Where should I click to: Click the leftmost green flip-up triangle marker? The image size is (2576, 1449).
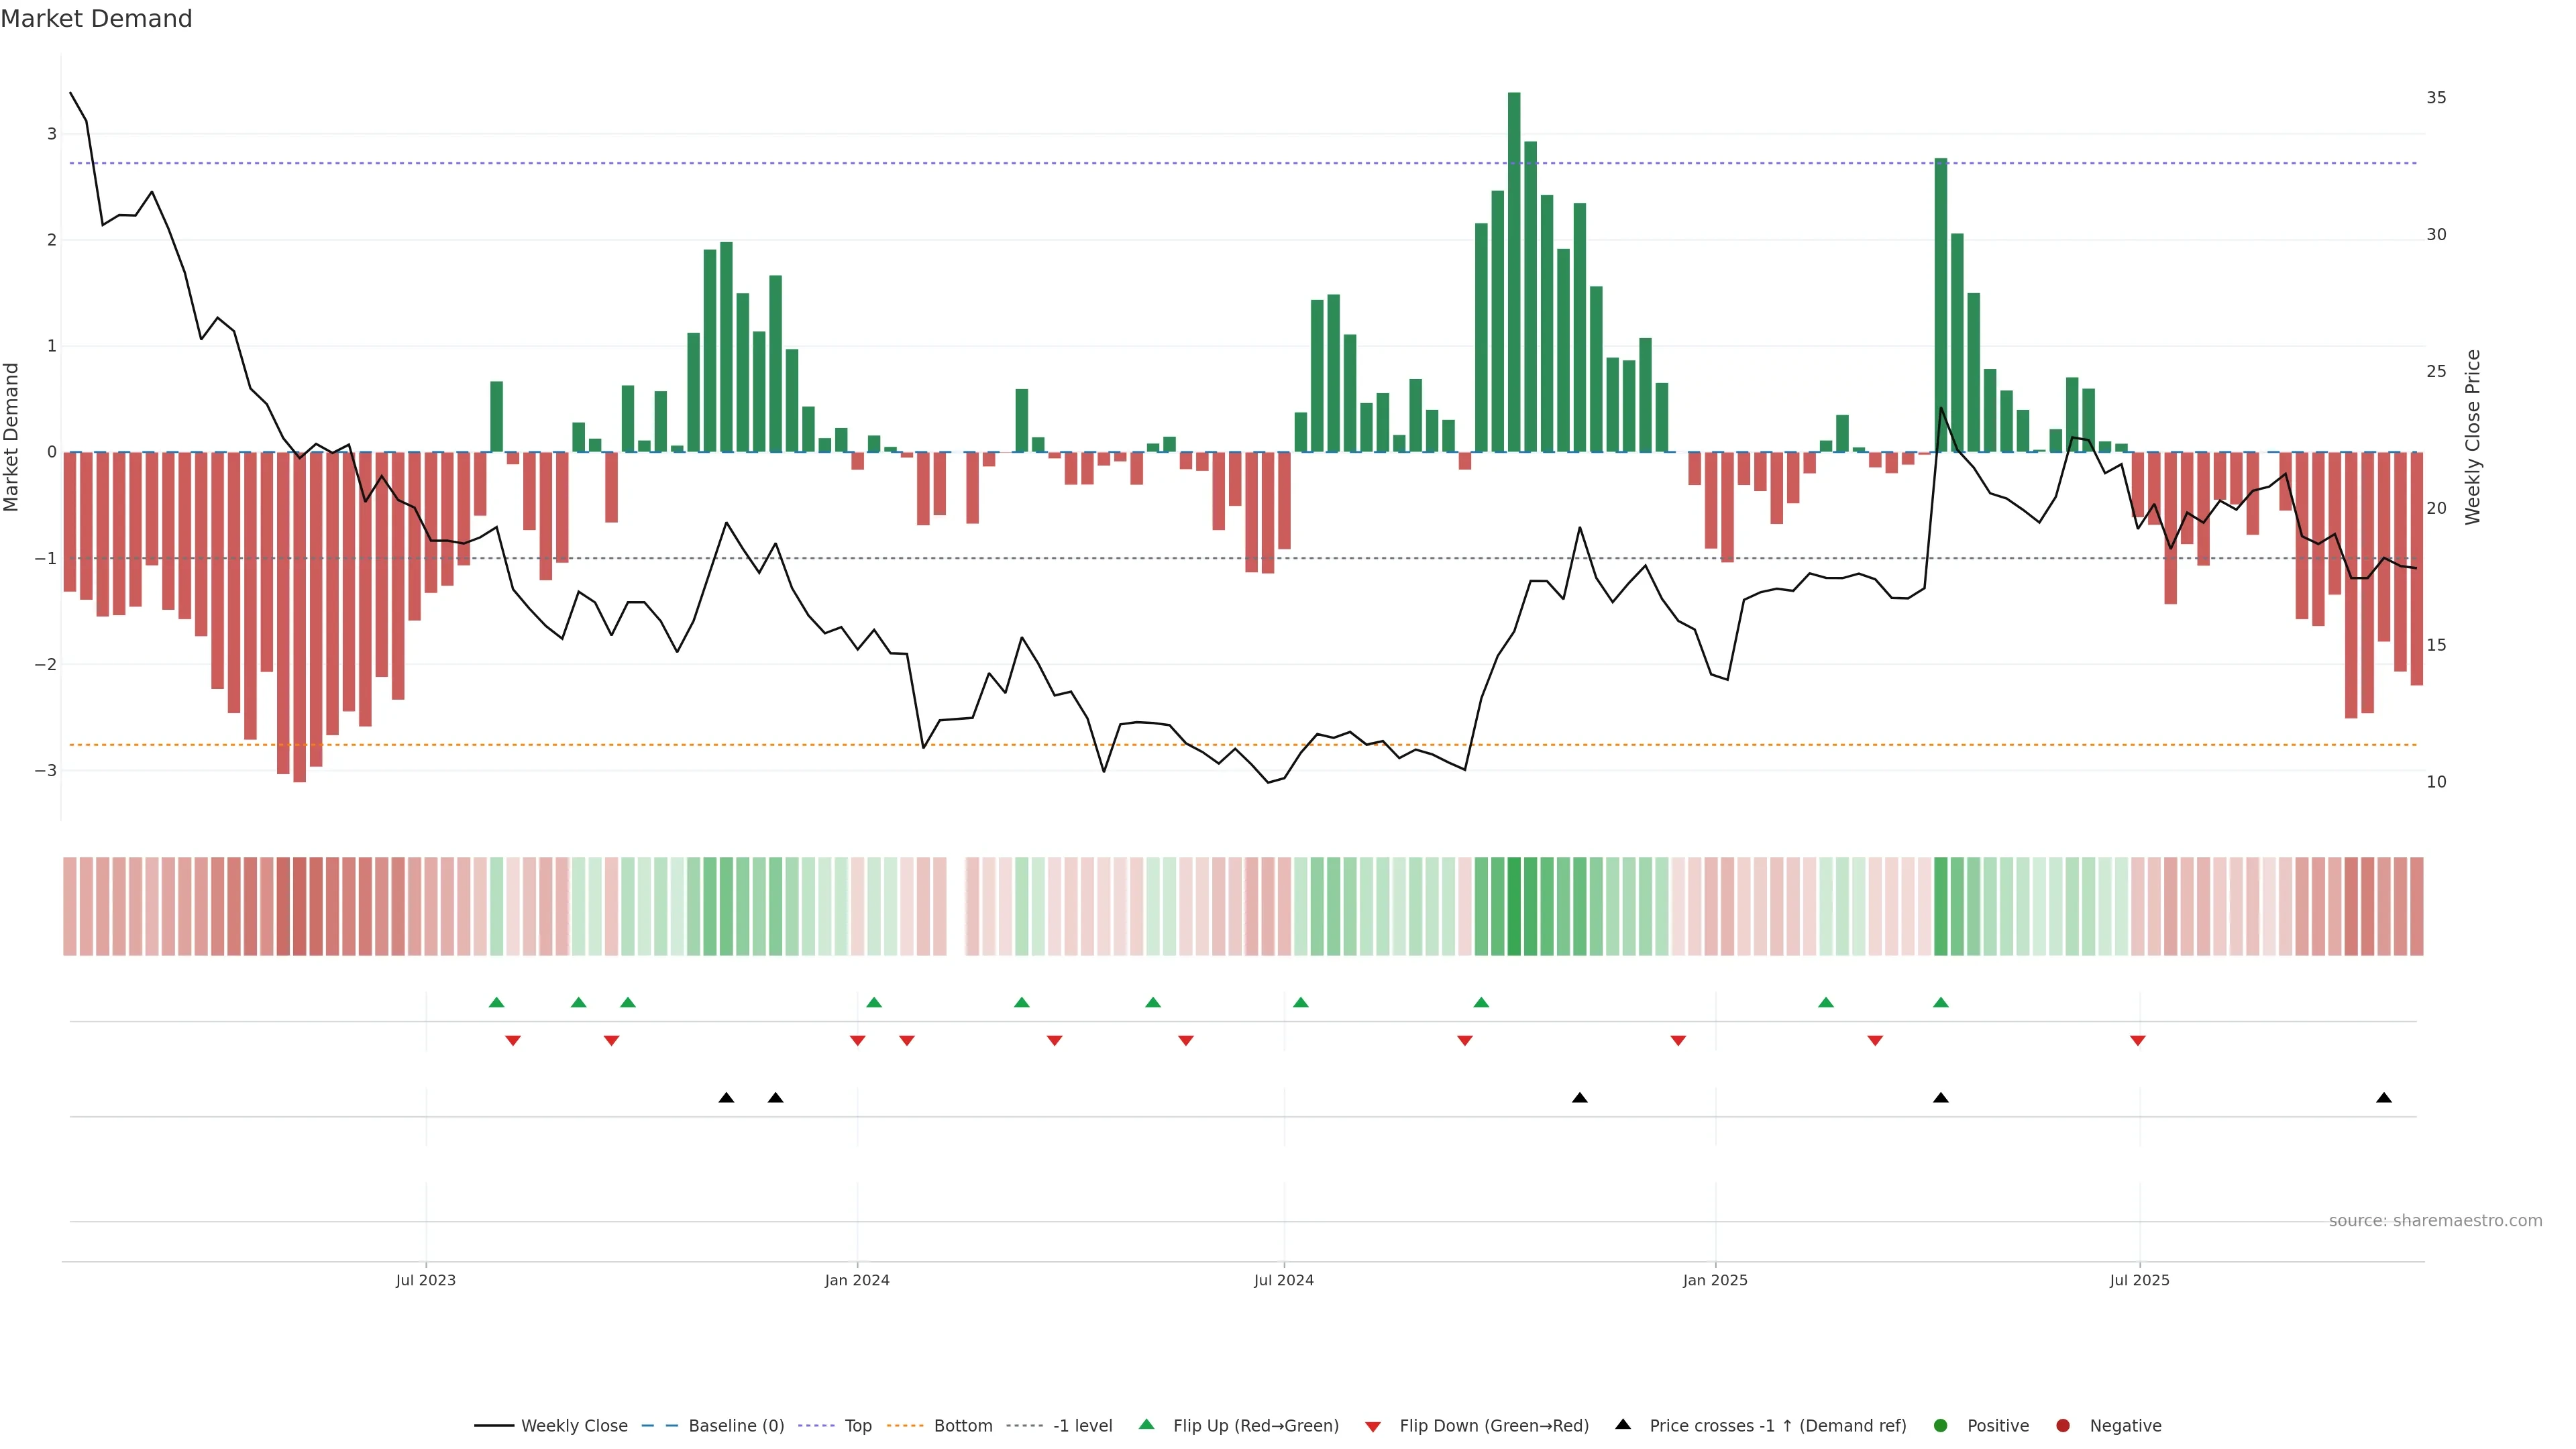(x=496, y=1003)
